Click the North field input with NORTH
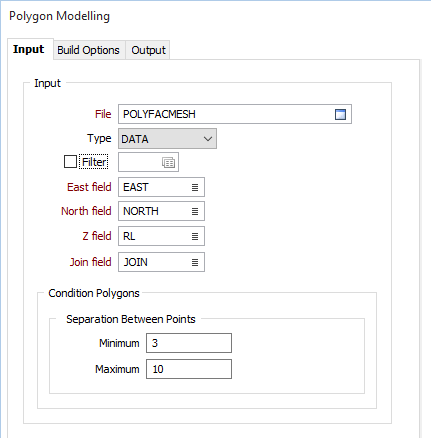This screenshot has width=431, height=438. (161, 211)
